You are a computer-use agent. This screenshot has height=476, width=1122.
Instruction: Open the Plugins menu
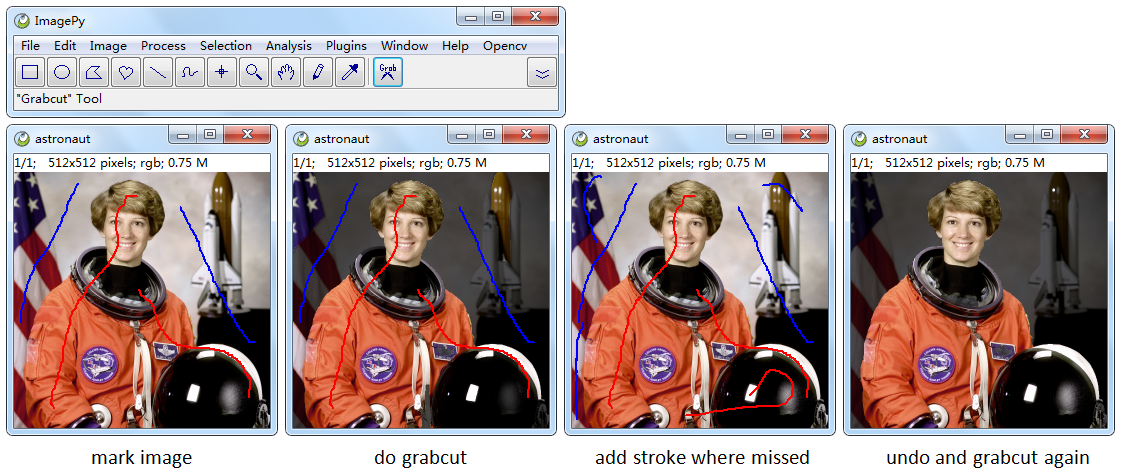point(346,46)
